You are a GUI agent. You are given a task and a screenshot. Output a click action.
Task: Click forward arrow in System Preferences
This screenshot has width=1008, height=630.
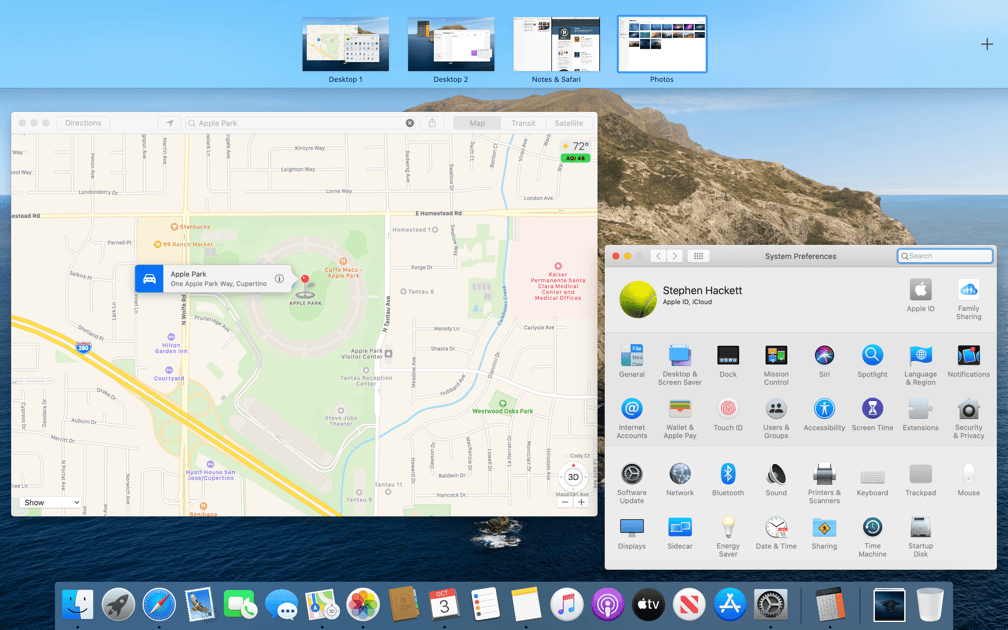tap(674, 256)
